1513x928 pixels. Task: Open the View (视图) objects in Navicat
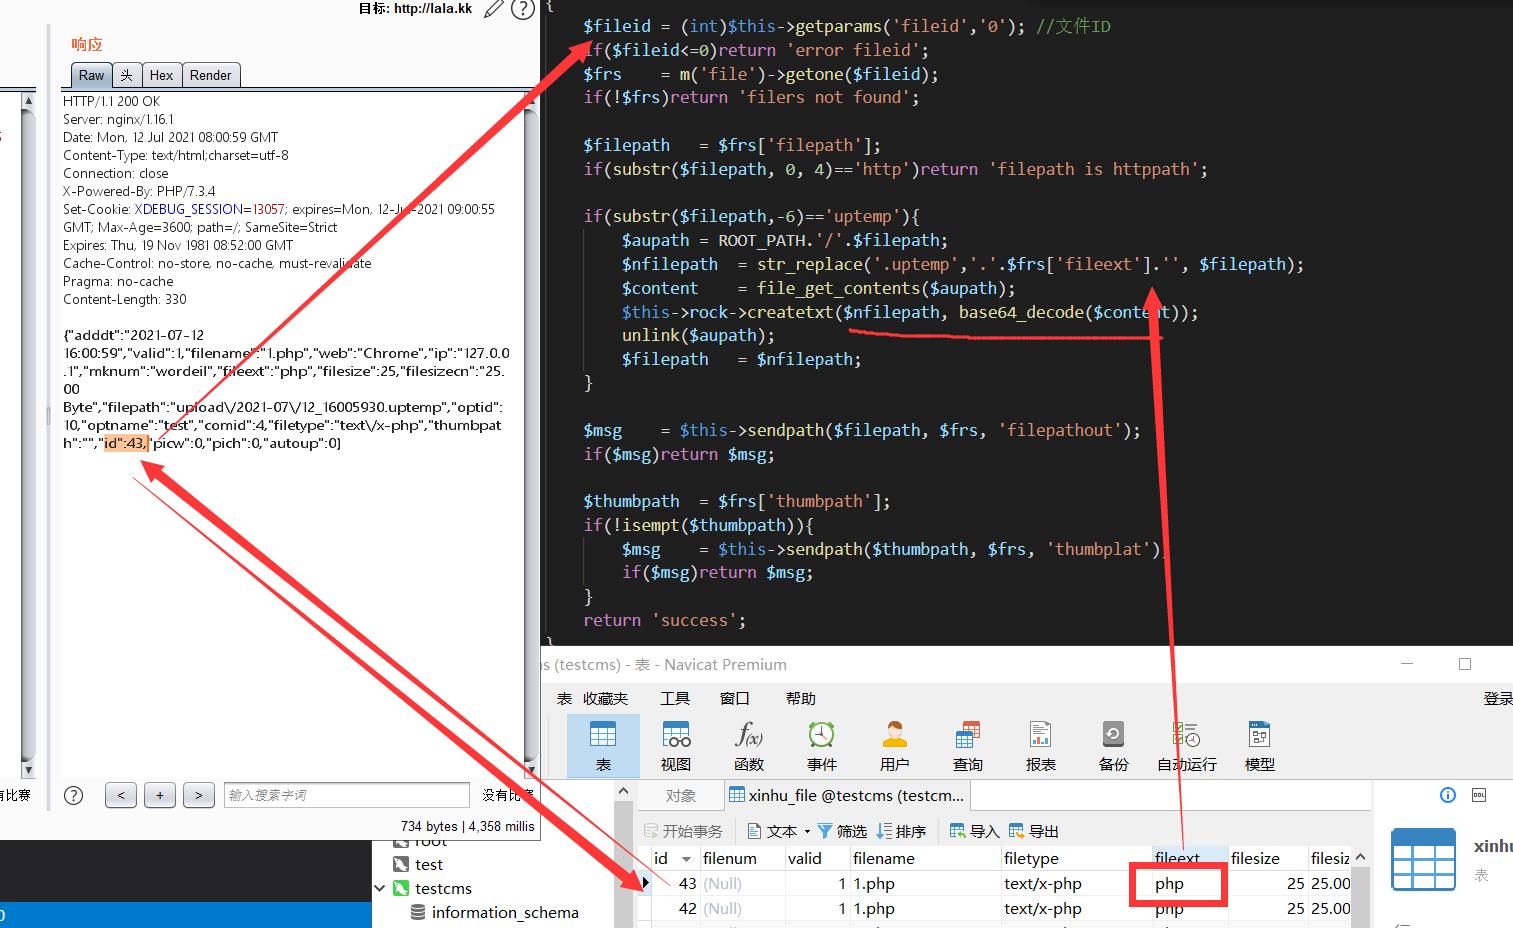pos(676,746)
